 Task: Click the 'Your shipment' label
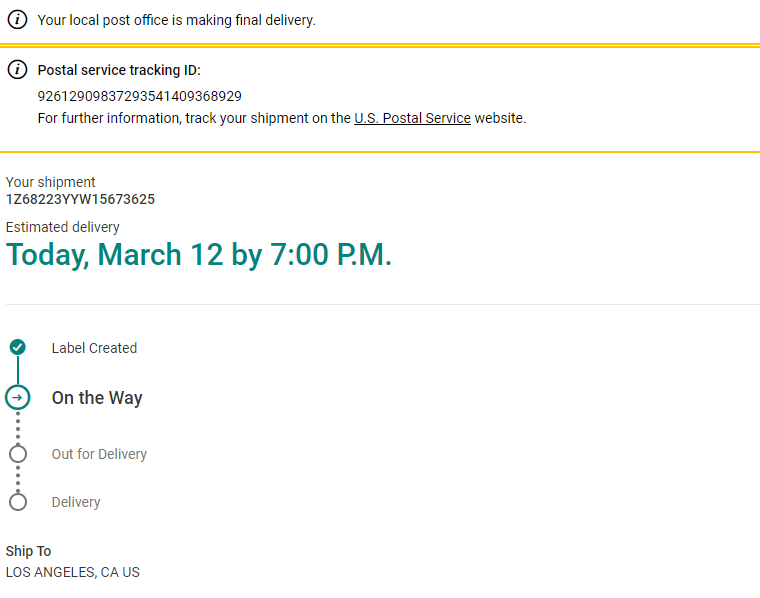point(50,182)
